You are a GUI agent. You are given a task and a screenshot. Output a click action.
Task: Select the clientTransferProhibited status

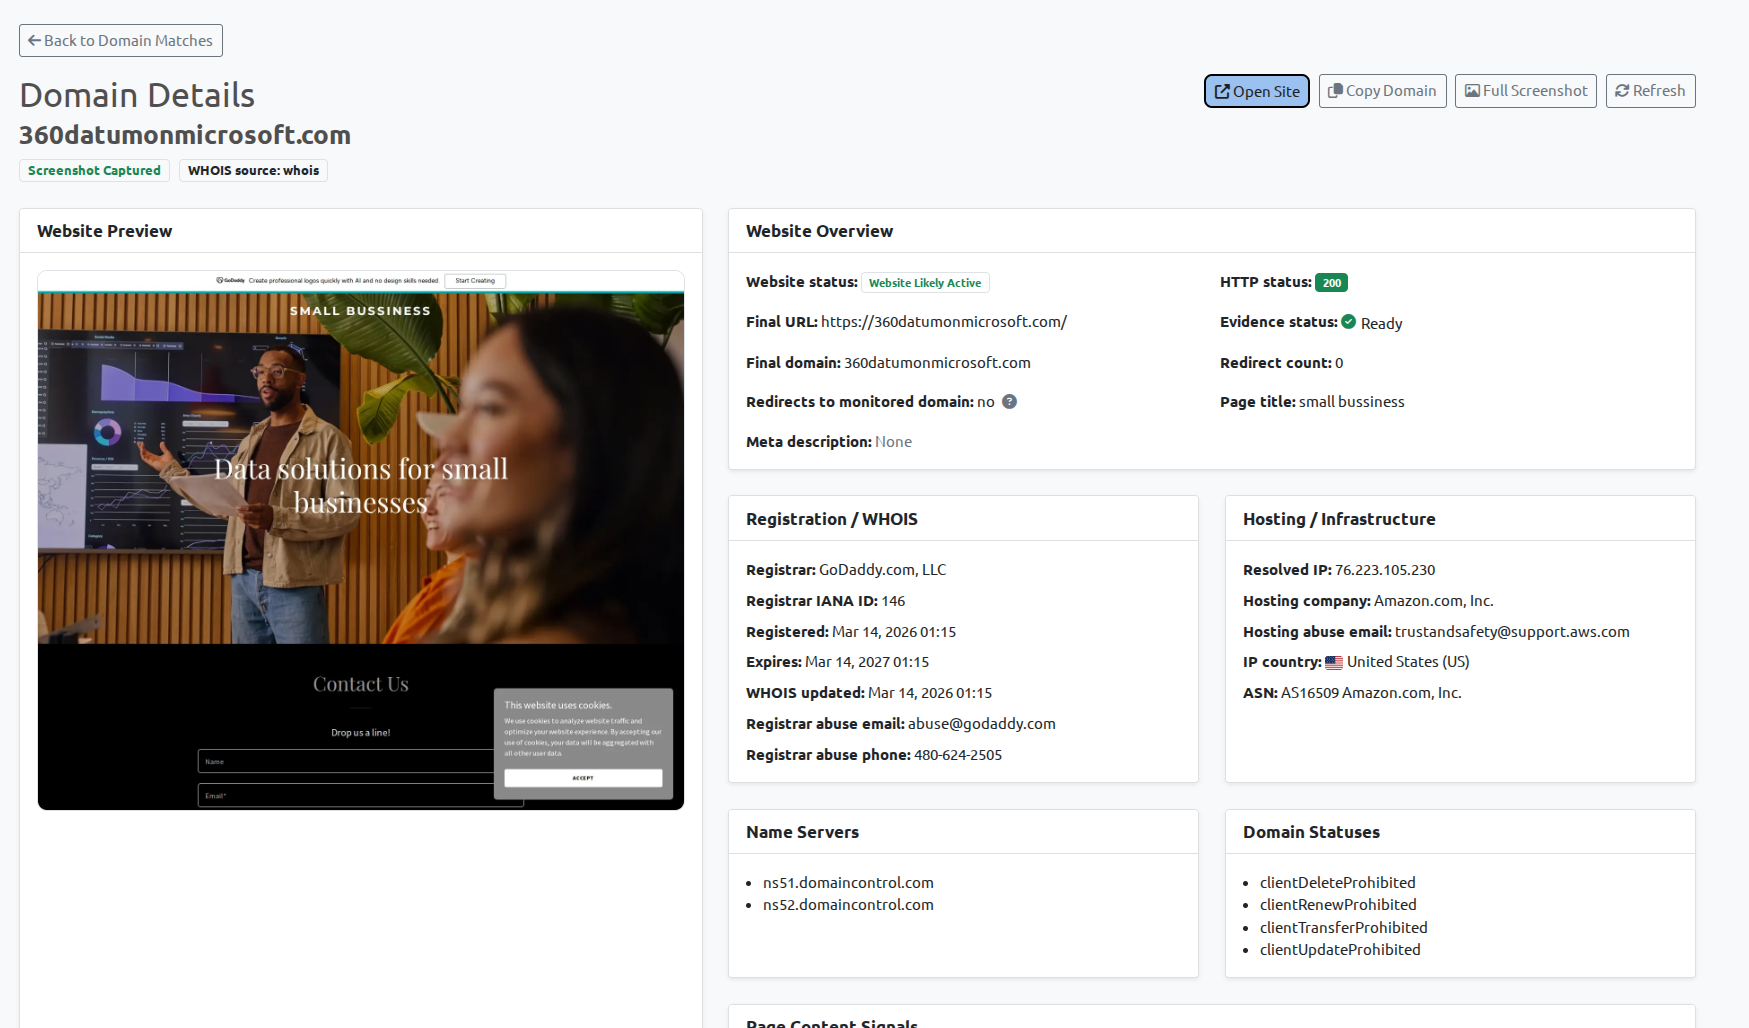coord(1344,928)
